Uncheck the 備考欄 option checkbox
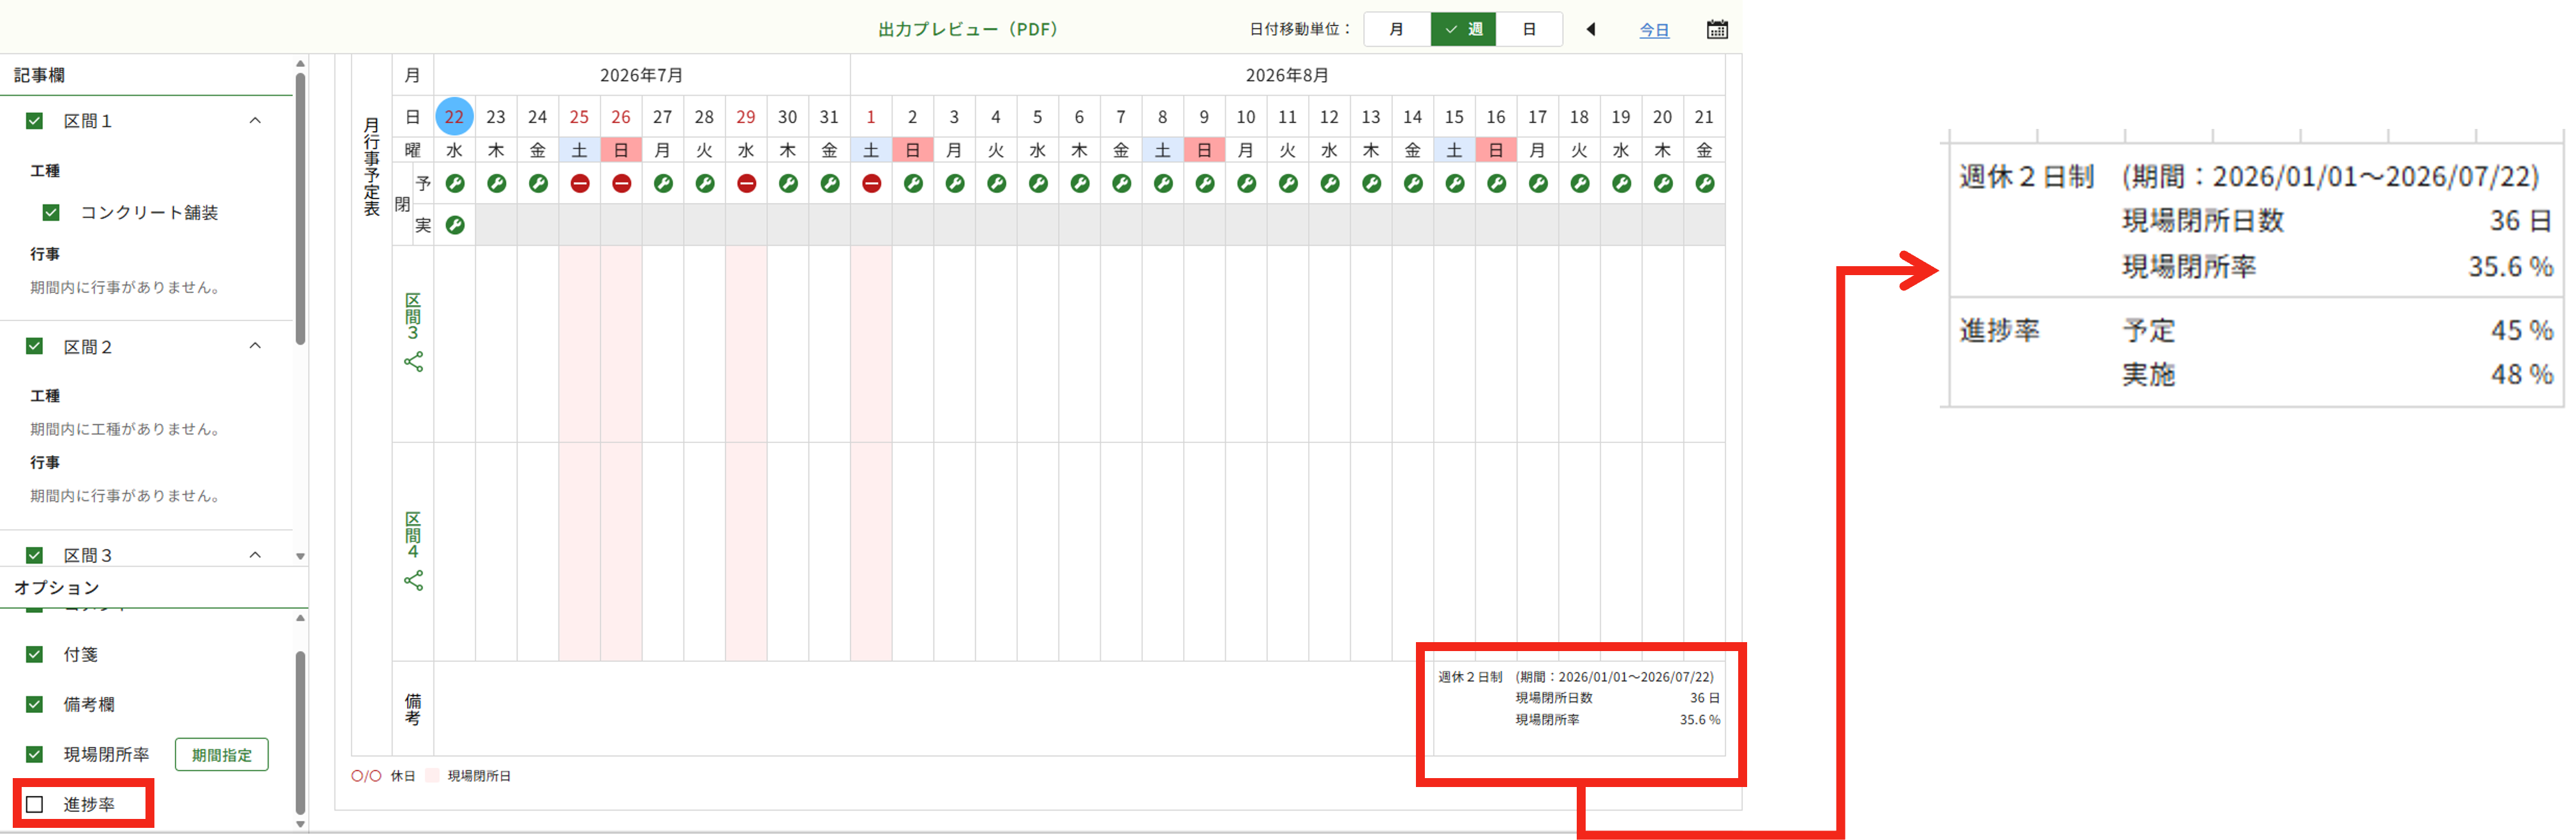The image size is (2576, 840). [x=34, y=704]
